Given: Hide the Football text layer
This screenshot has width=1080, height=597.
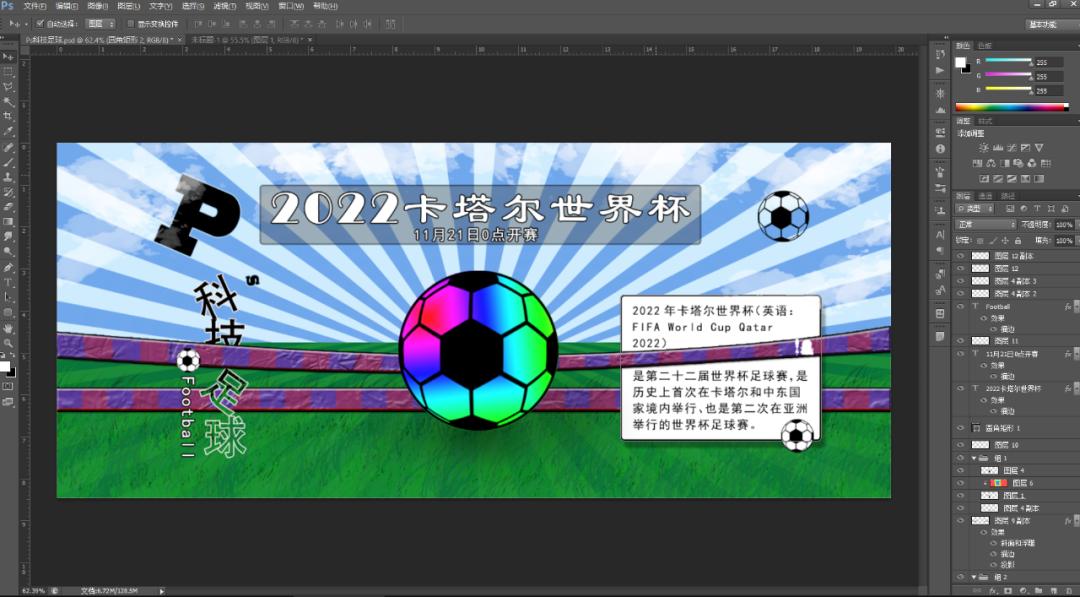Looking at the screenshot, I should [961, 306].
